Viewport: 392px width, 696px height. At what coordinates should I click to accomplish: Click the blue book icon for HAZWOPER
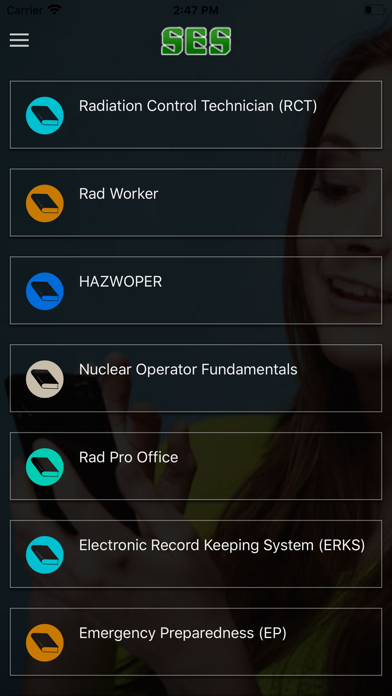pyautogui.click(x=44, y=291)
